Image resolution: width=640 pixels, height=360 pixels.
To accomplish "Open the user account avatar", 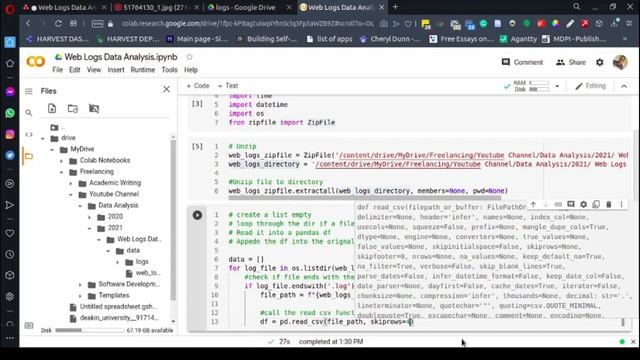I will point(620,62).
